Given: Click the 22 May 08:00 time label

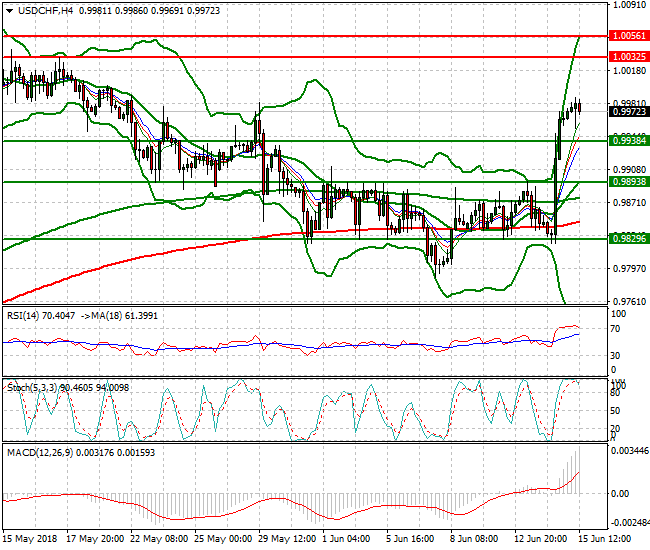Looking at the screenshot, I should (x=159, y=539).
